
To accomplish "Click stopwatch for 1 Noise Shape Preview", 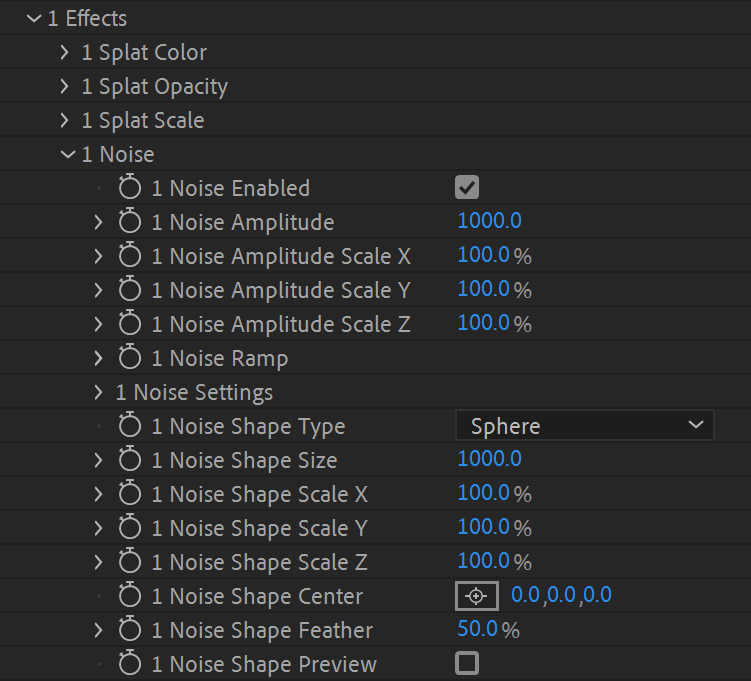I will [130, 664].
